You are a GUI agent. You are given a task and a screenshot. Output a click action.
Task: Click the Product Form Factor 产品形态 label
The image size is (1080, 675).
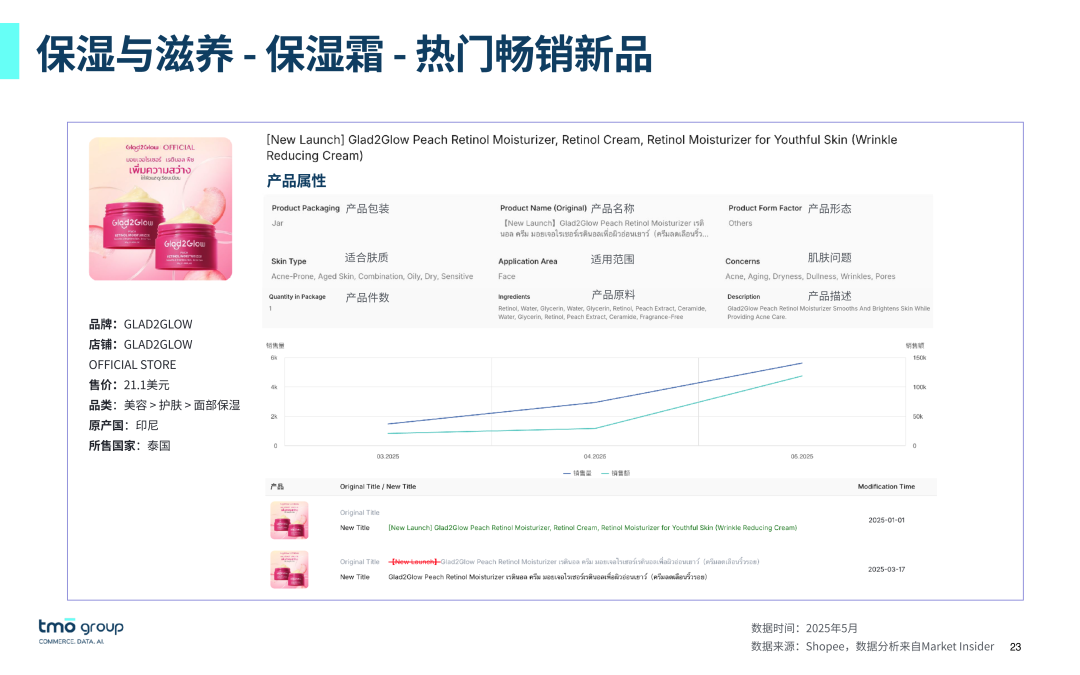coord(790,208)
